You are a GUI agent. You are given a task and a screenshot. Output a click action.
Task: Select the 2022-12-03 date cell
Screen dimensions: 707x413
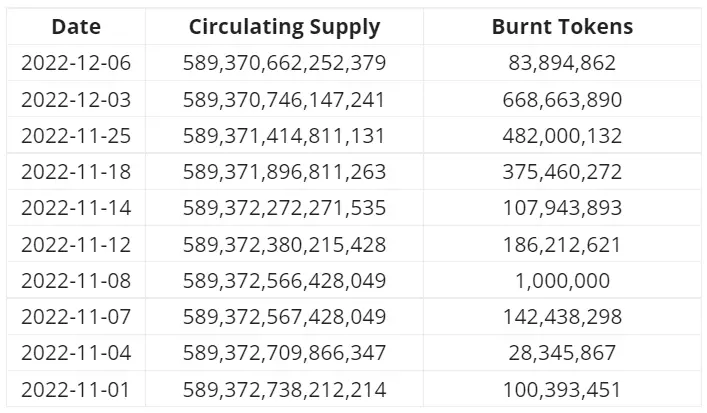tap(76, 100)
